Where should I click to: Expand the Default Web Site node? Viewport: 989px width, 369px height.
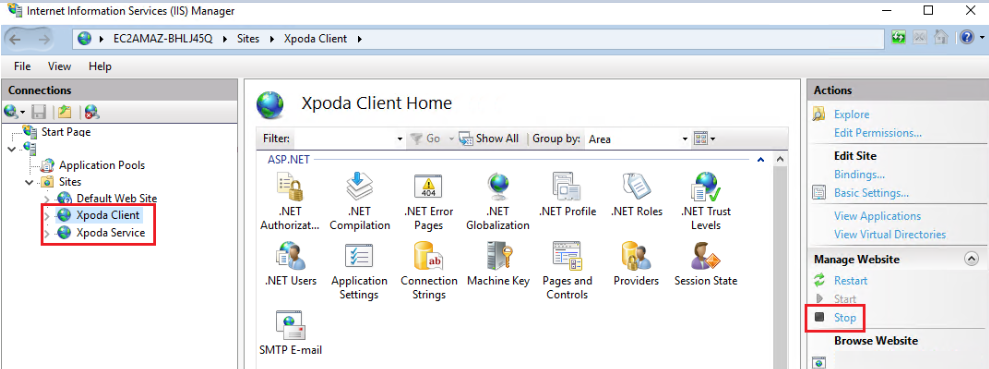pos(47,199)
